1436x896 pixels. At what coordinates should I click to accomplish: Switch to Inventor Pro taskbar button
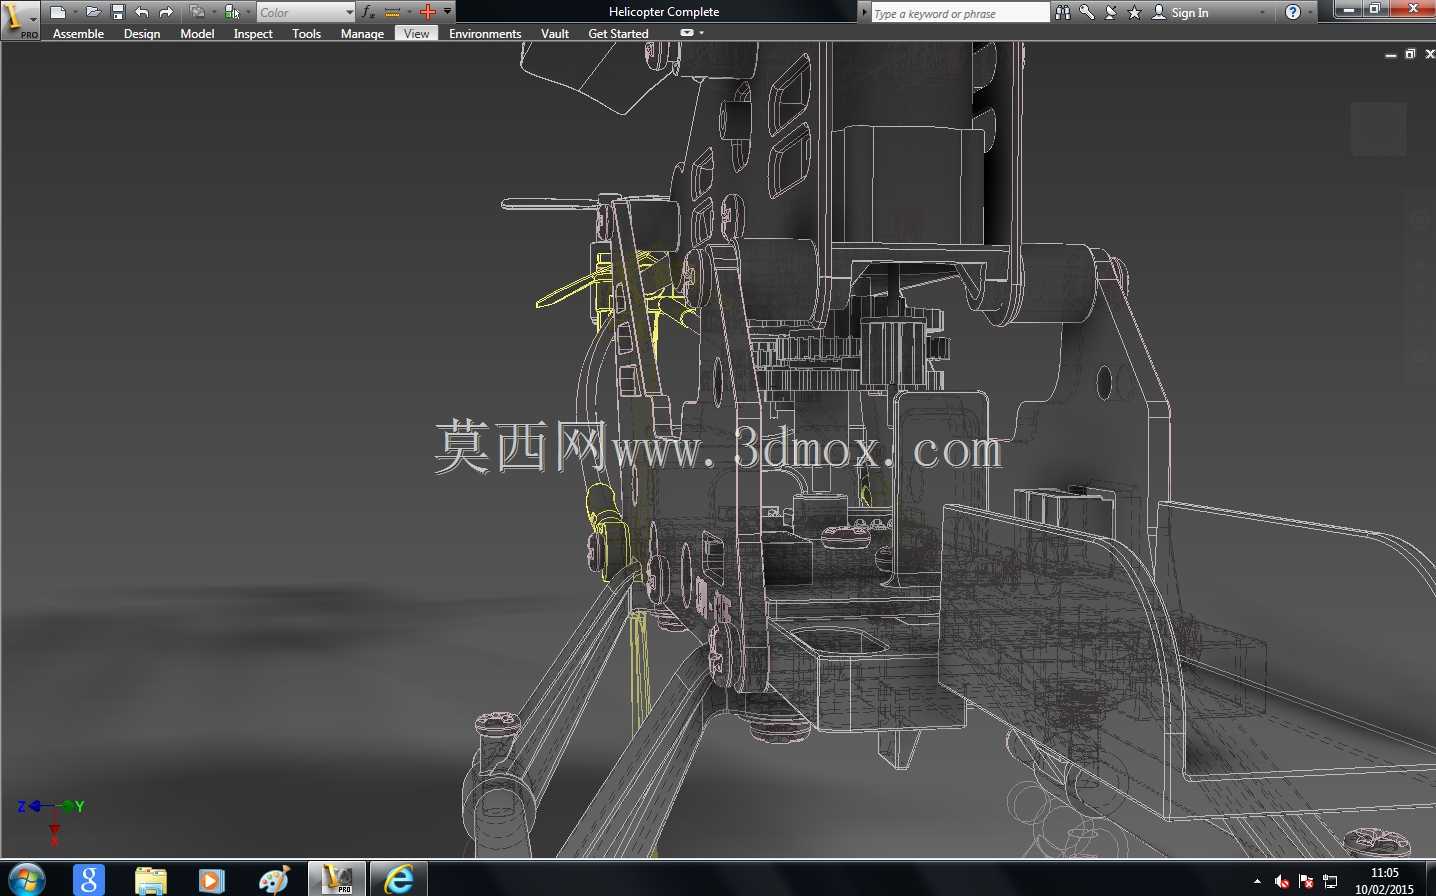pos(337,879)
